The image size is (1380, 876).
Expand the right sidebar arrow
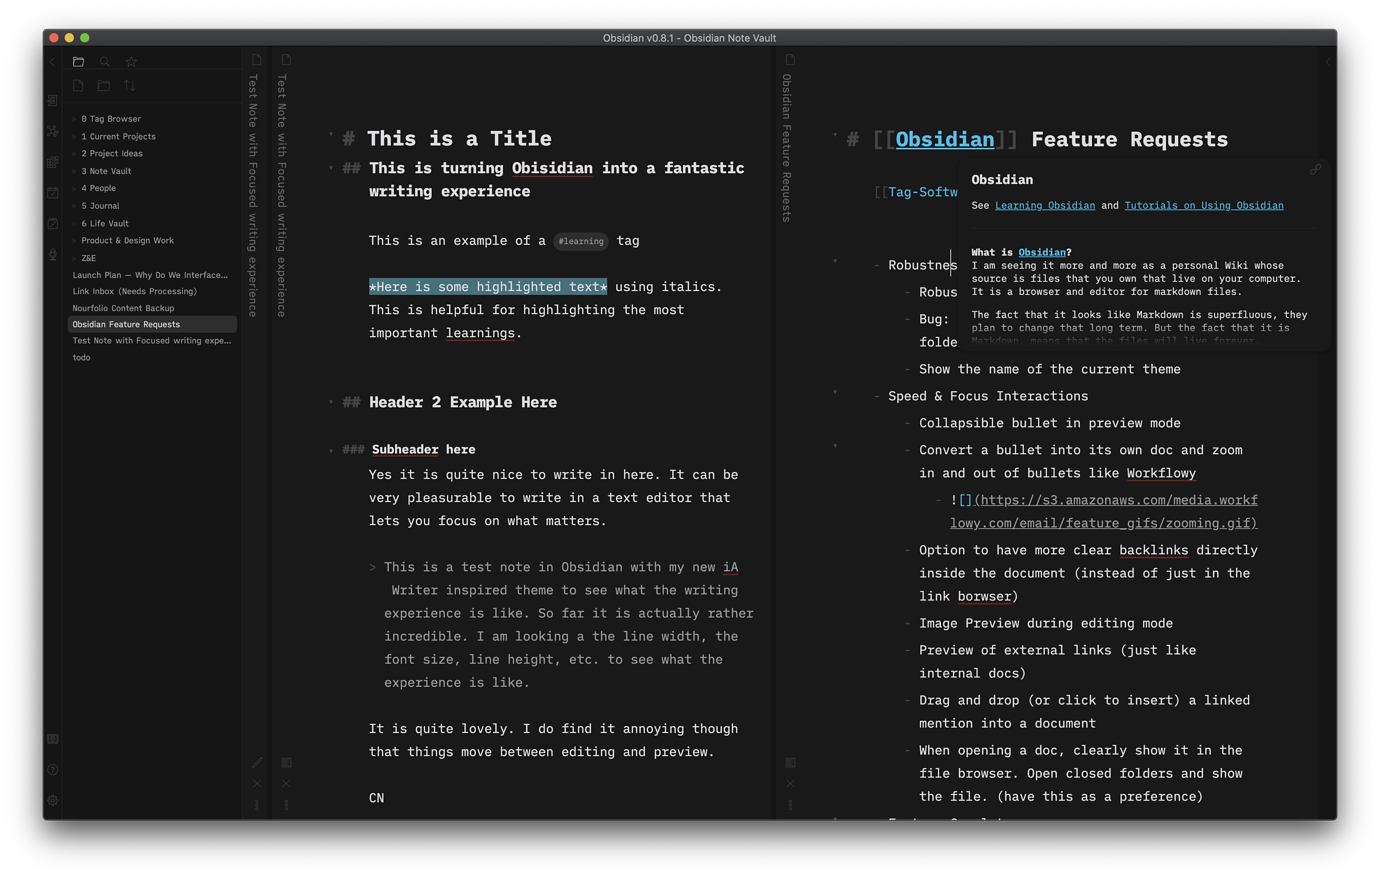point(1328,62)
